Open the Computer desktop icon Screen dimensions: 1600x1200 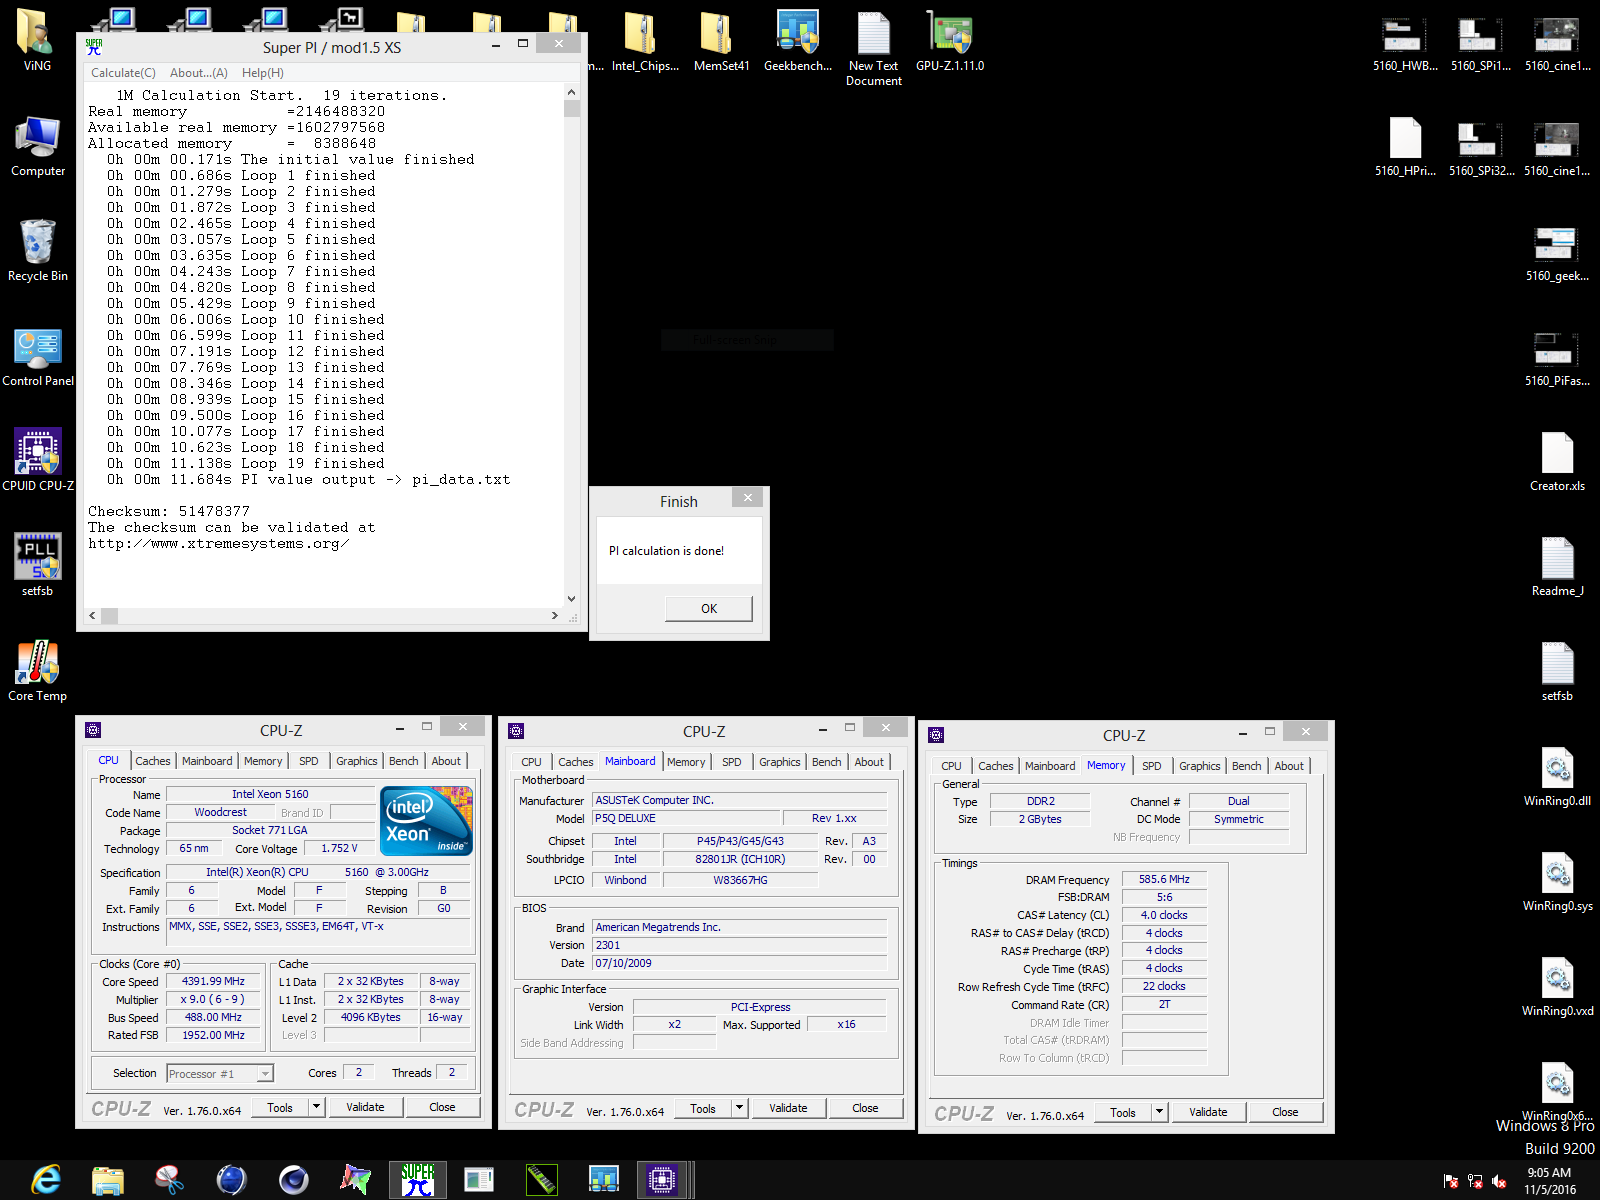37,145
